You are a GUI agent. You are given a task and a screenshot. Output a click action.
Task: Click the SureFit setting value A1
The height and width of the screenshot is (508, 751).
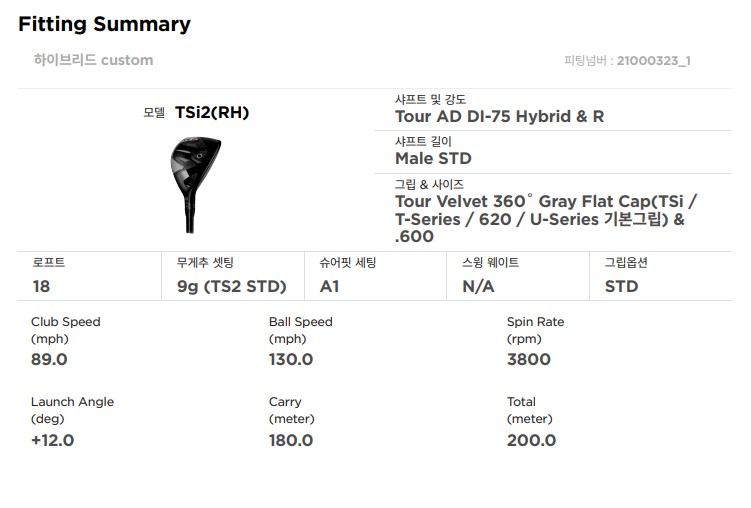[330, 286]
